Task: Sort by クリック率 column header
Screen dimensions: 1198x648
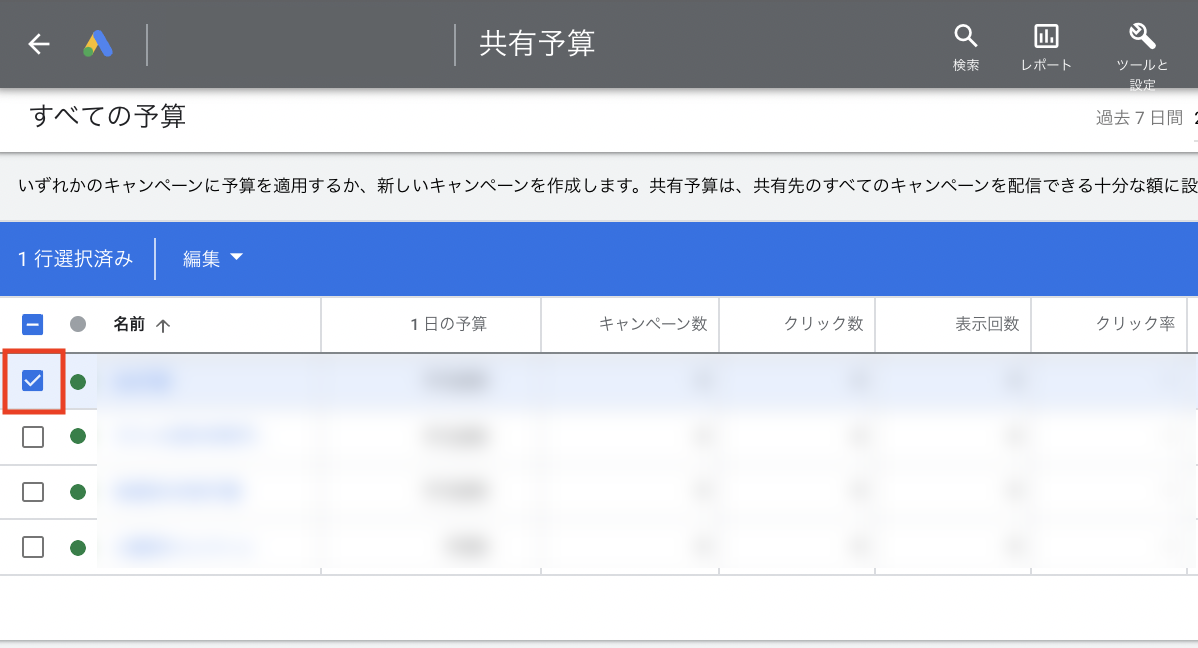Action: (x=1134, y=324)
